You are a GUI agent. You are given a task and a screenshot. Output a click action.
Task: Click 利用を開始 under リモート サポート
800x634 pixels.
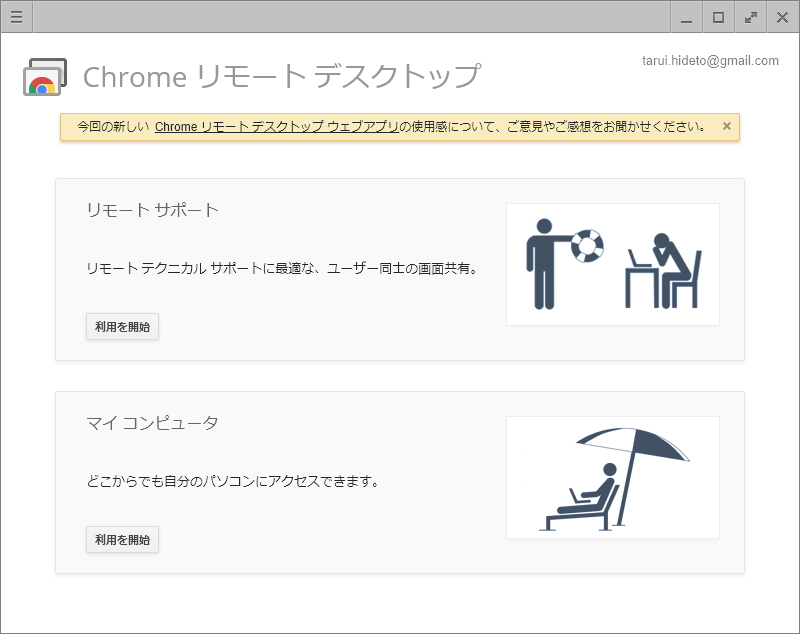pos(122,326)
